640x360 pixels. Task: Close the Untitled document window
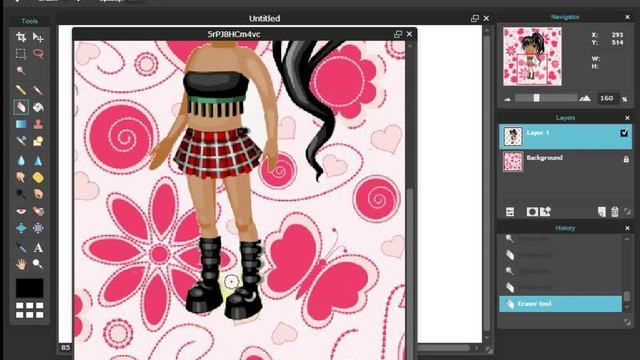[x=486, y=18]
